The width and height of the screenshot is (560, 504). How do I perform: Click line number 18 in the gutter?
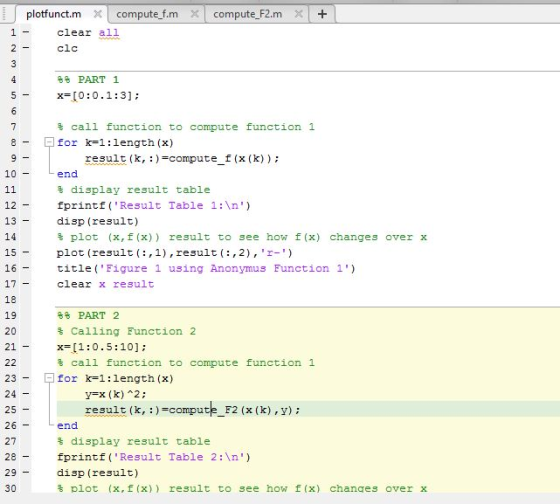[x=11, y=300]
